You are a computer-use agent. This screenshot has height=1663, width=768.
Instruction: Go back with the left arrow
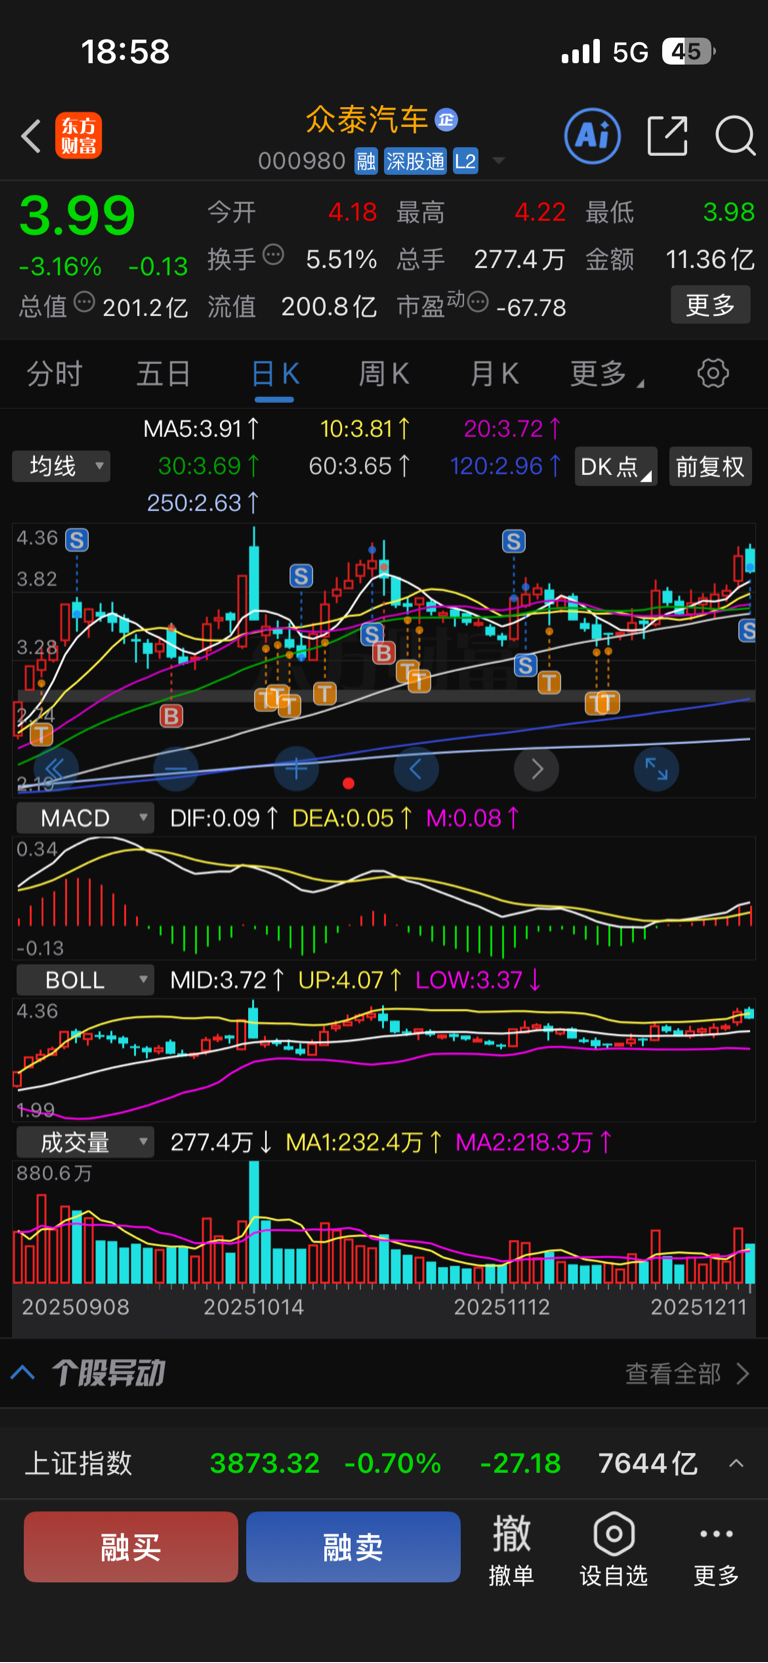point(31,136)
